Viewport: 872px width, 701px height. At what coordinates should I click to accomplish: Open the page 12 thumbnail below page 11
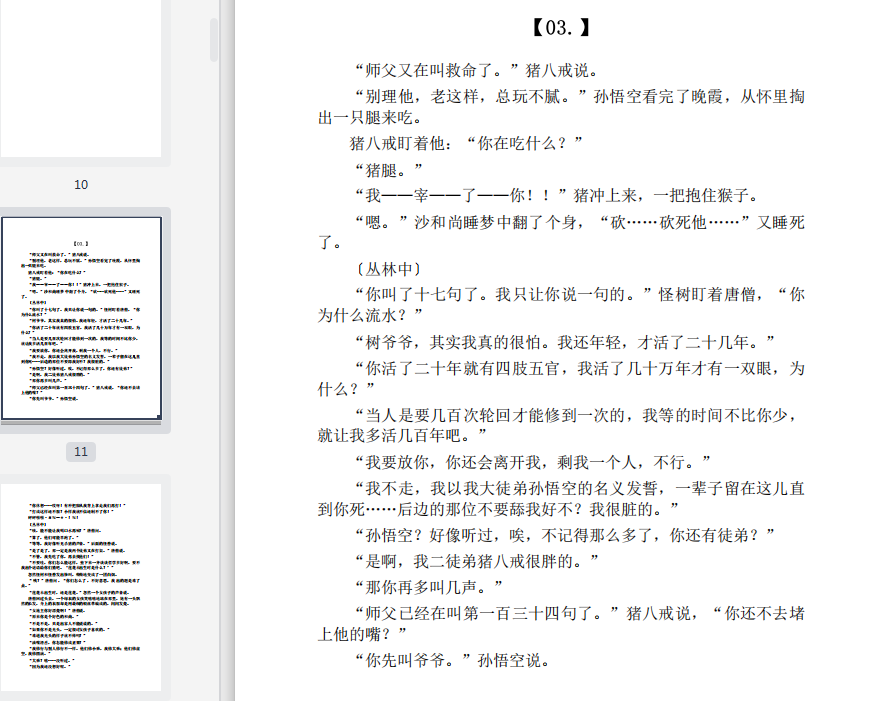click(x=81, y=587)
